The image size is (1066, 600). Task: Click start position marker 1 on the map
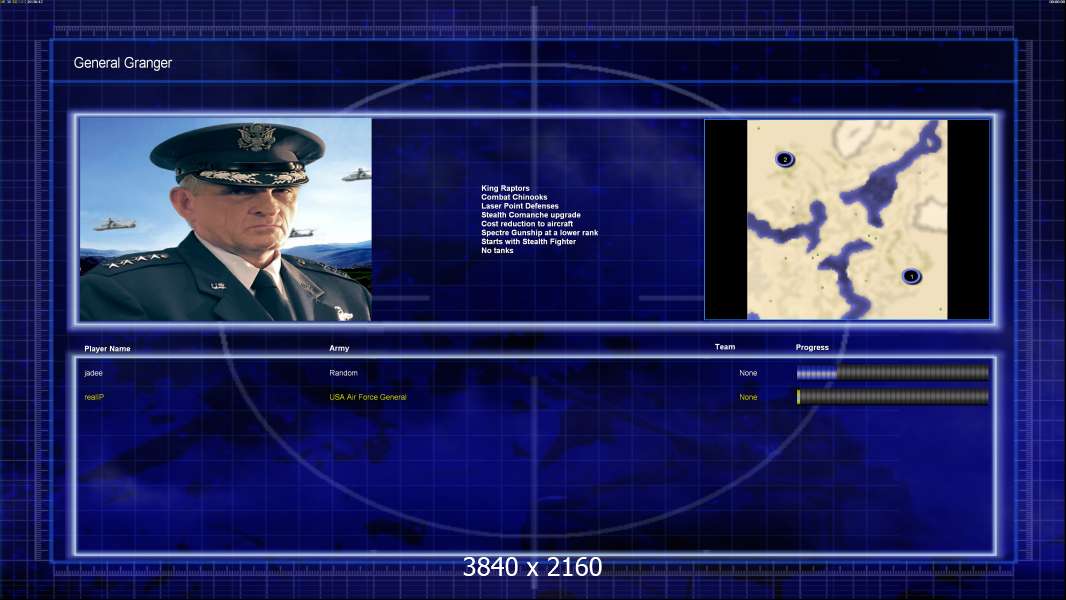(x=912, y=277)
